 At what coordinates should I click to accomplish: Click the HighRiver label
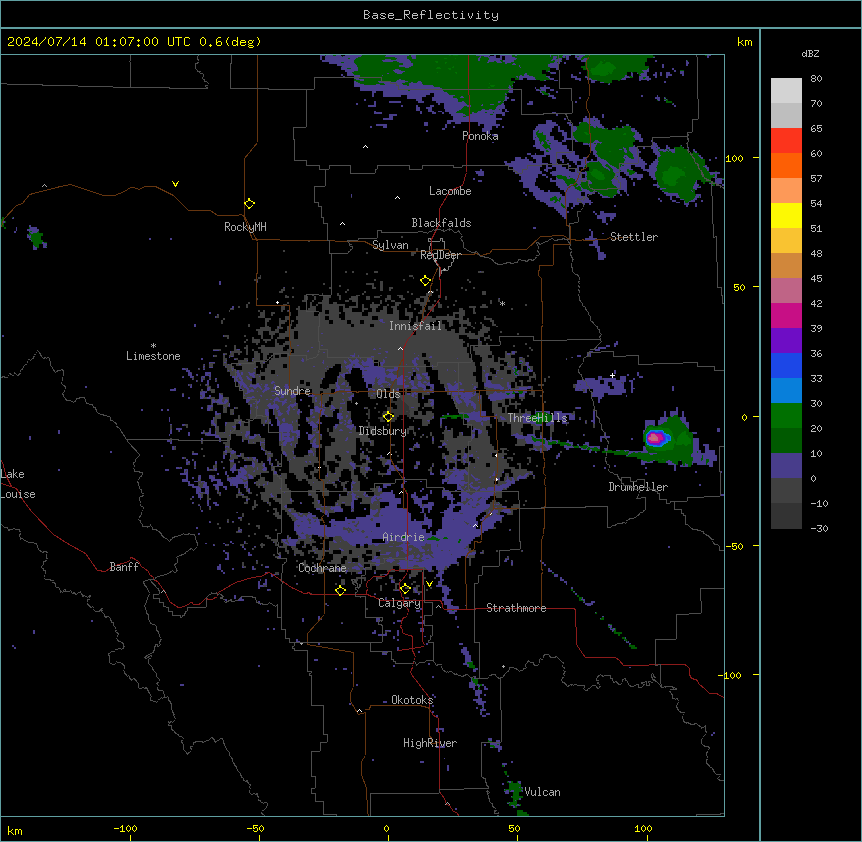tap(430, 743)
